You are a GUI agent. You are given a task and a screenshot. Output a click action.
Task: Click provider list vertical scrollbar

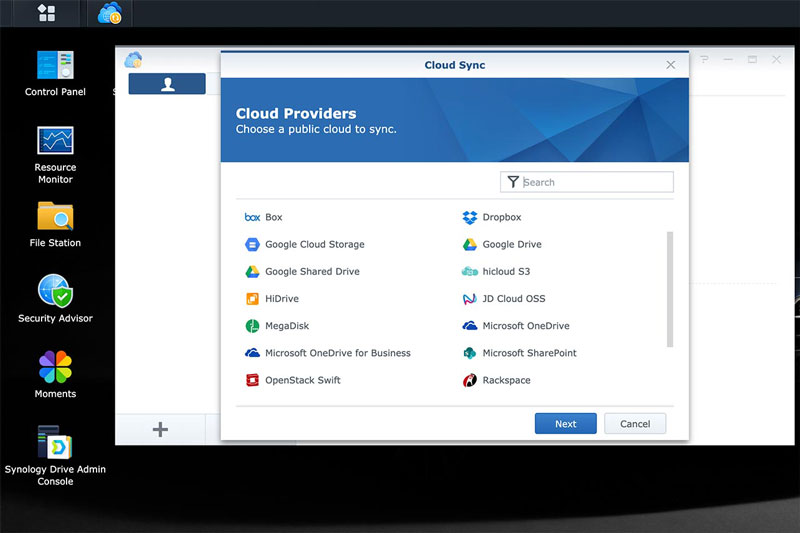click(x=670, y=289)
